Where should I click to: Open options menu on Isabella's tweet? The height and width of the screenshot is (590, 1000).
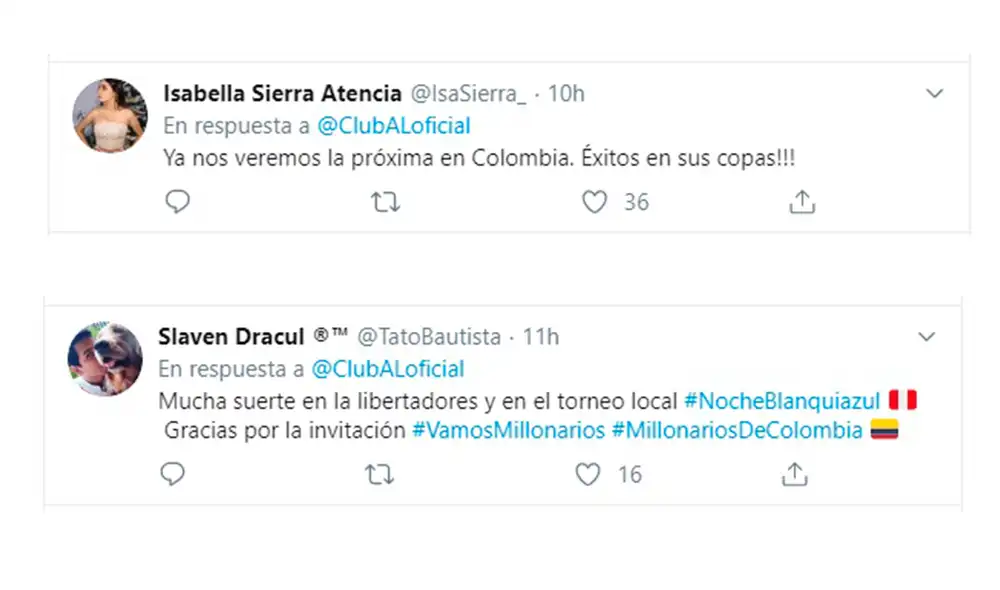(936, 92)
